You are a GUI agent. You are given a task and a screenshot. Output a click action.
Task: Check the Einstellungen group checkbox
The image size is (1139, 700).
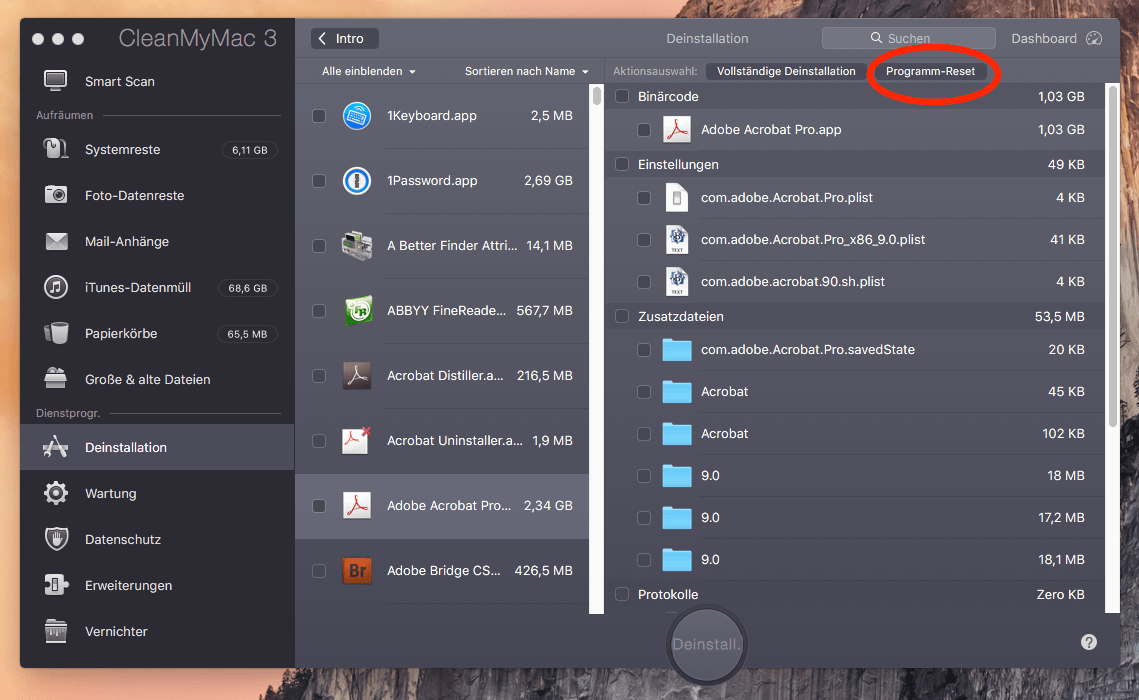[x=622, y=164]
